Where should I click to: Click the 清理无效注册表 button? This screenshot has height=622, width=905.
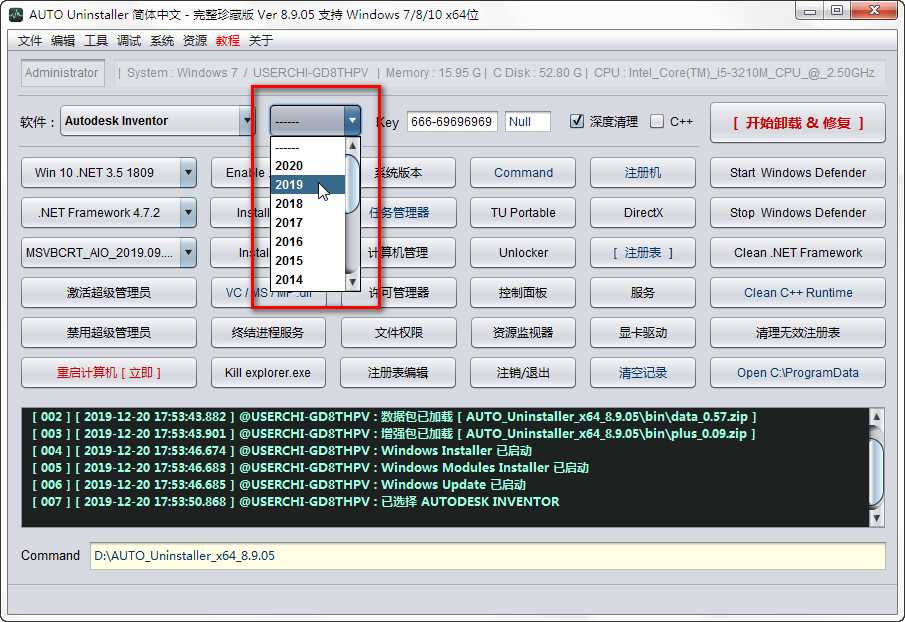798,333
